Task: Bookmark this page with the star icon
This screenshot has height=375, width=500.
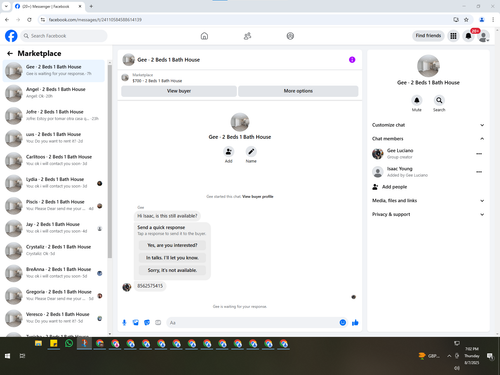Action: coord(466,20)
